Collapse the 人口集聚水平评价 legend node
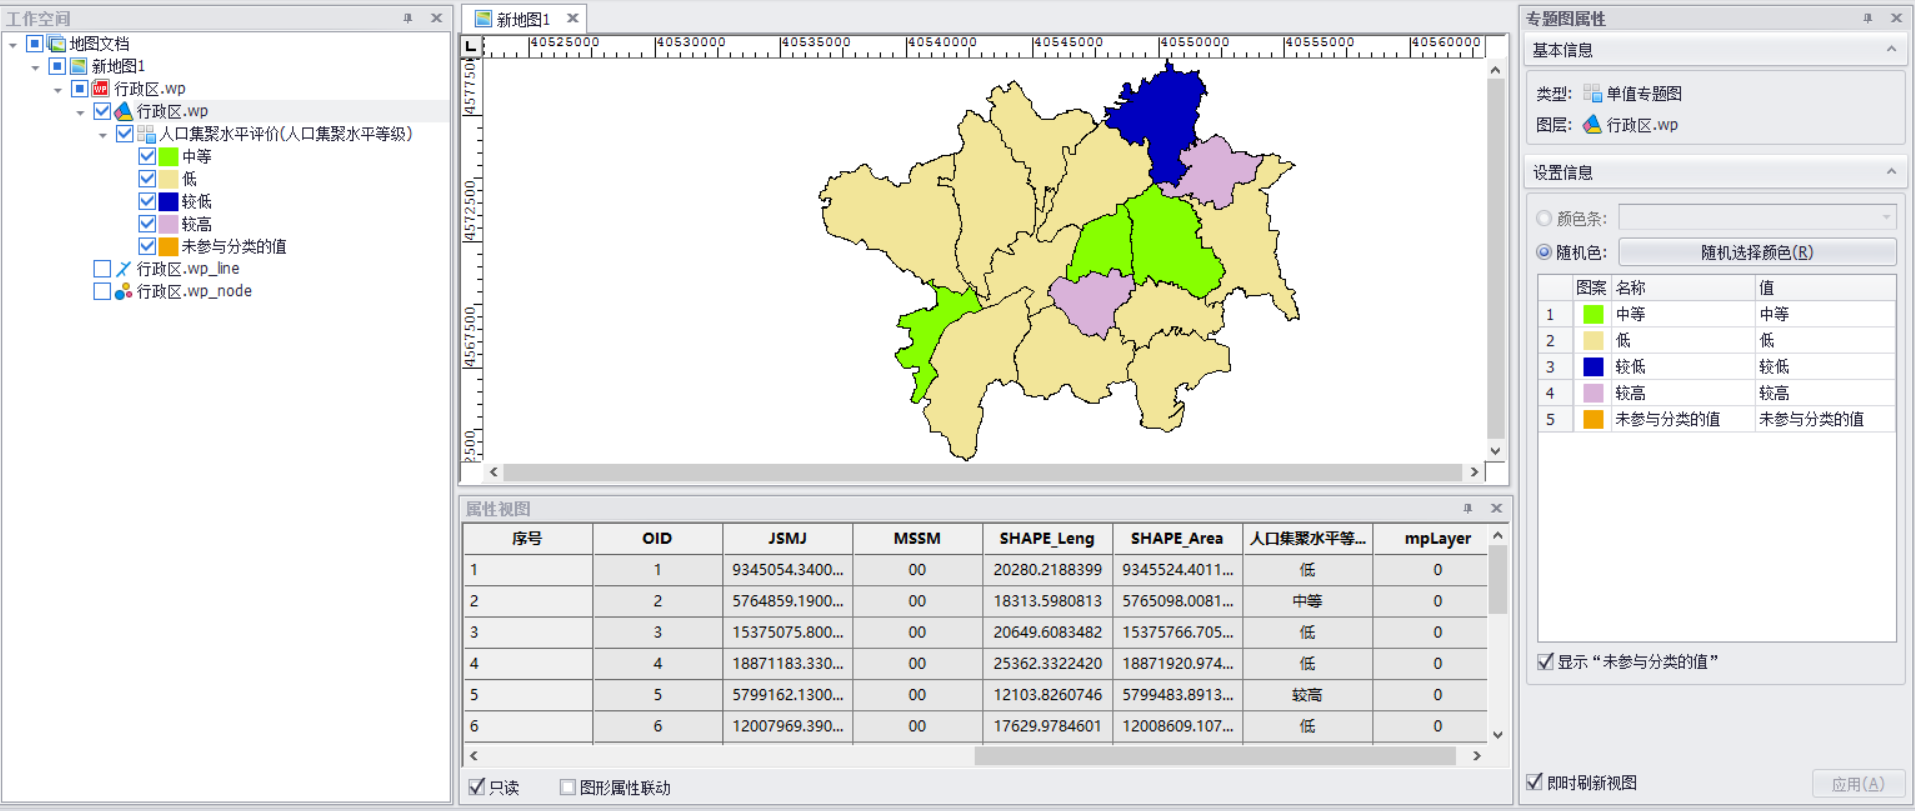Viewport: 1915px width, 811px height. click(103, 135)
